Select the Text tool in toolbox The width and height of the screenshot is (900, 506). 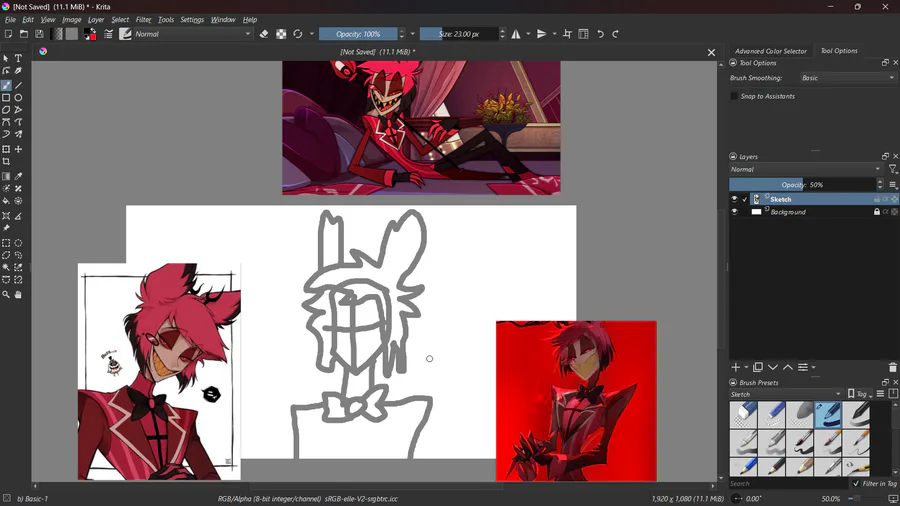(18, 59)
